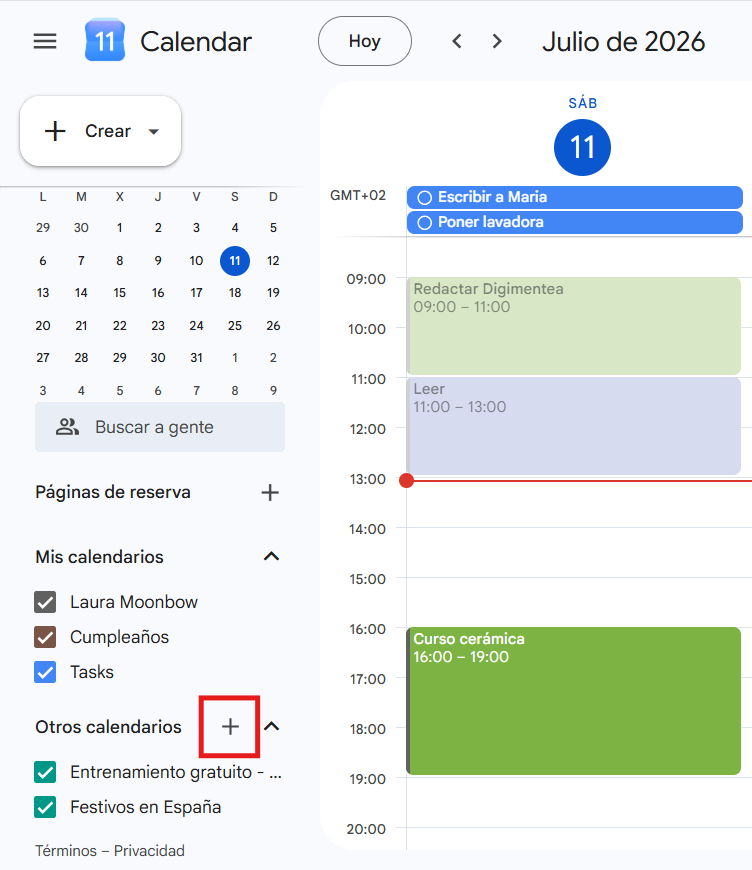Open the Redactar Digimentea event
The width and height of the screenshot is (752, 870).
[574, 326]
